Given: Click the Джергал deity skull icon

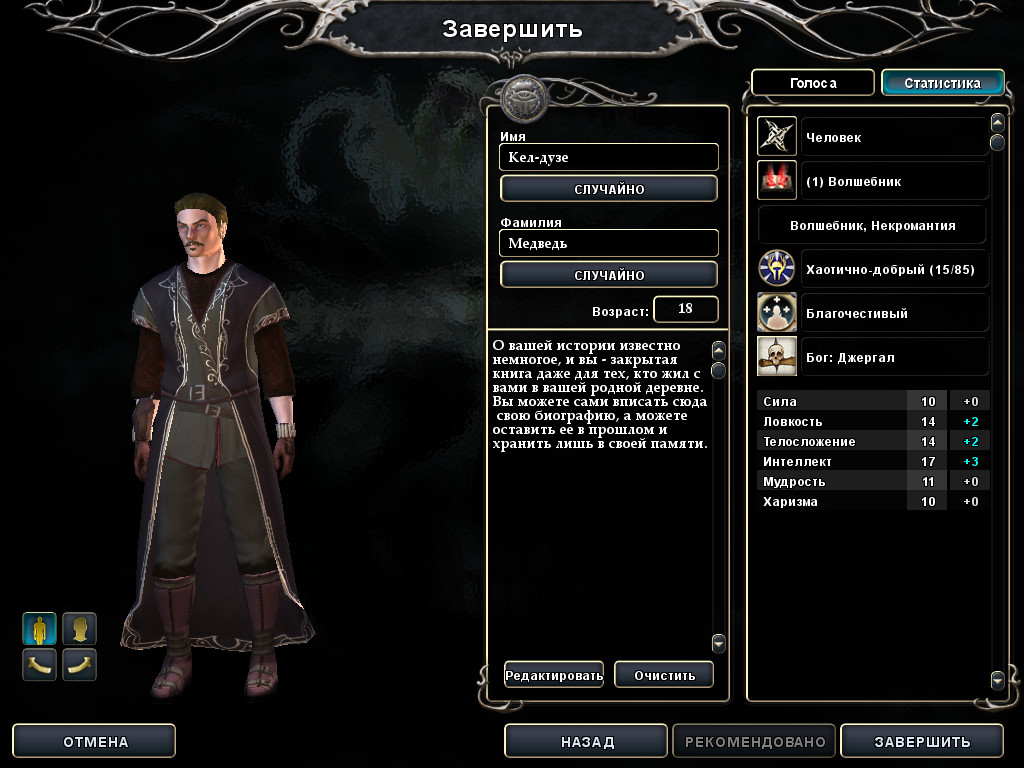Looking at the screenshot, I should 776,357.
